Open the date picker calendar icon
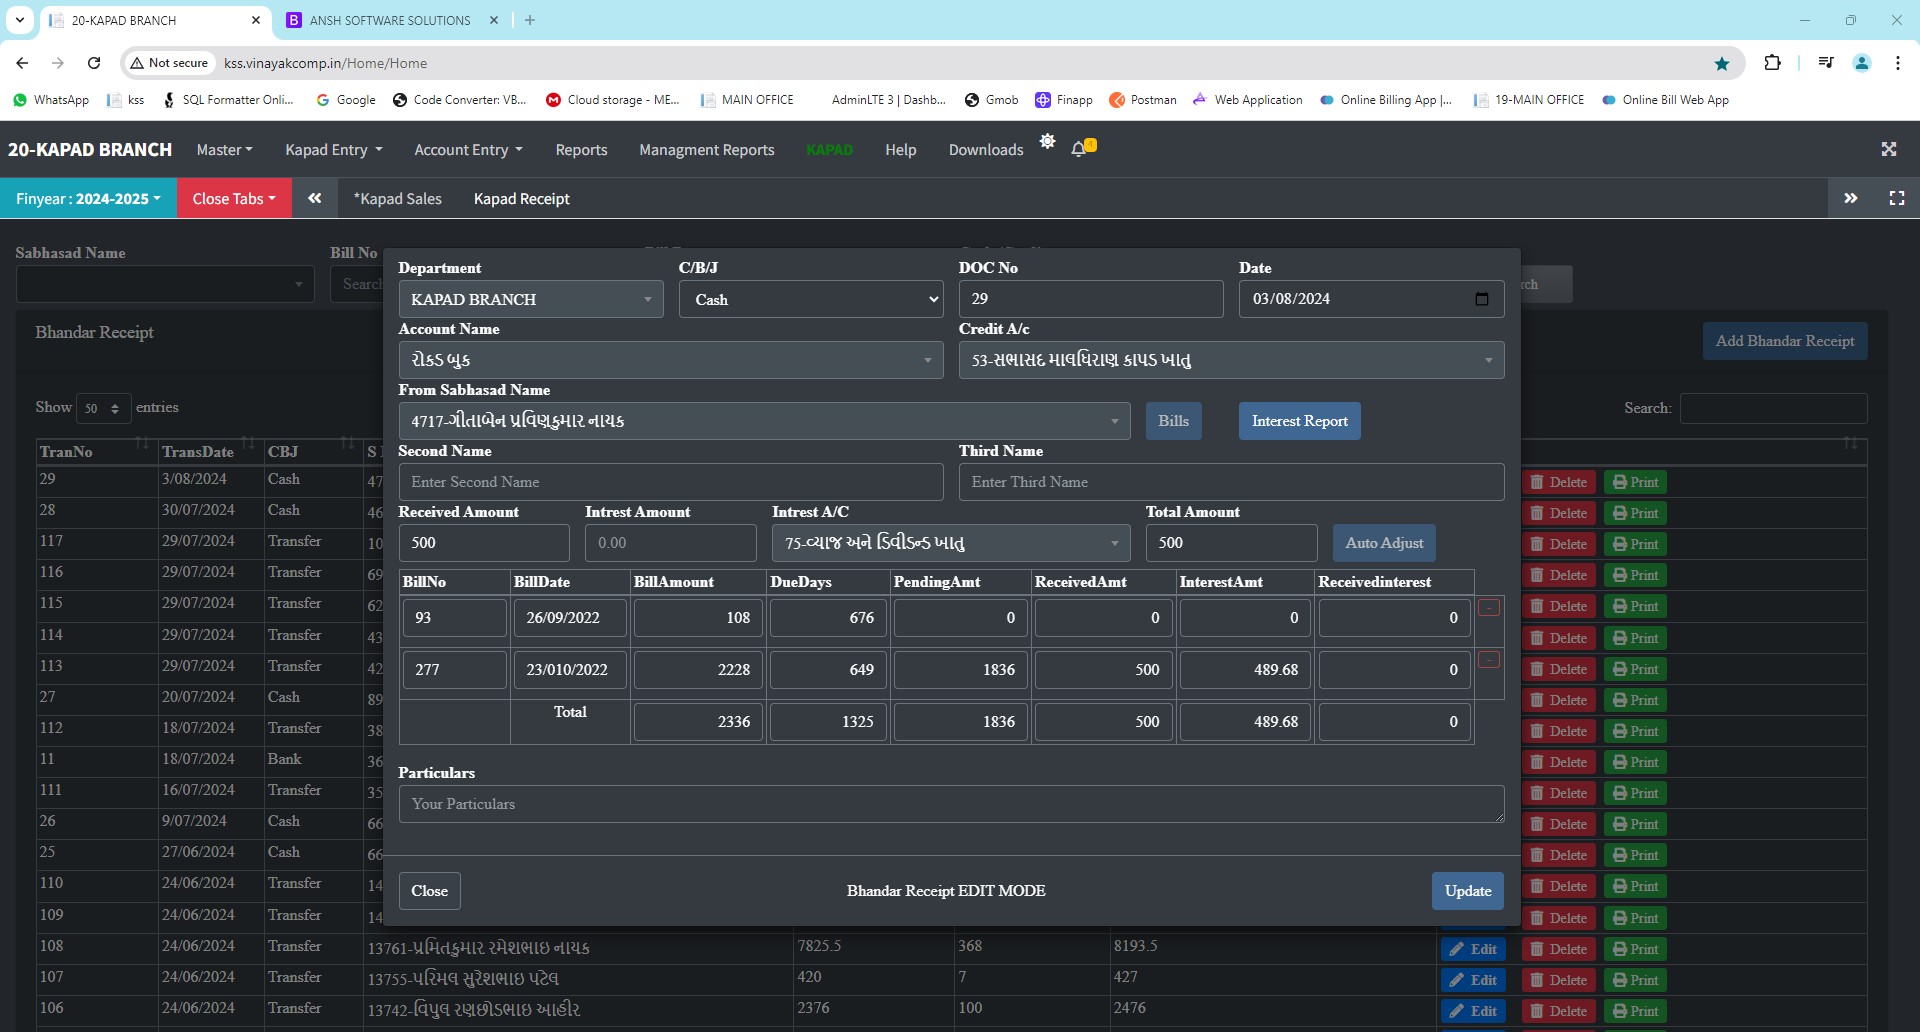1920x1032 pixels. point(1481,299)
